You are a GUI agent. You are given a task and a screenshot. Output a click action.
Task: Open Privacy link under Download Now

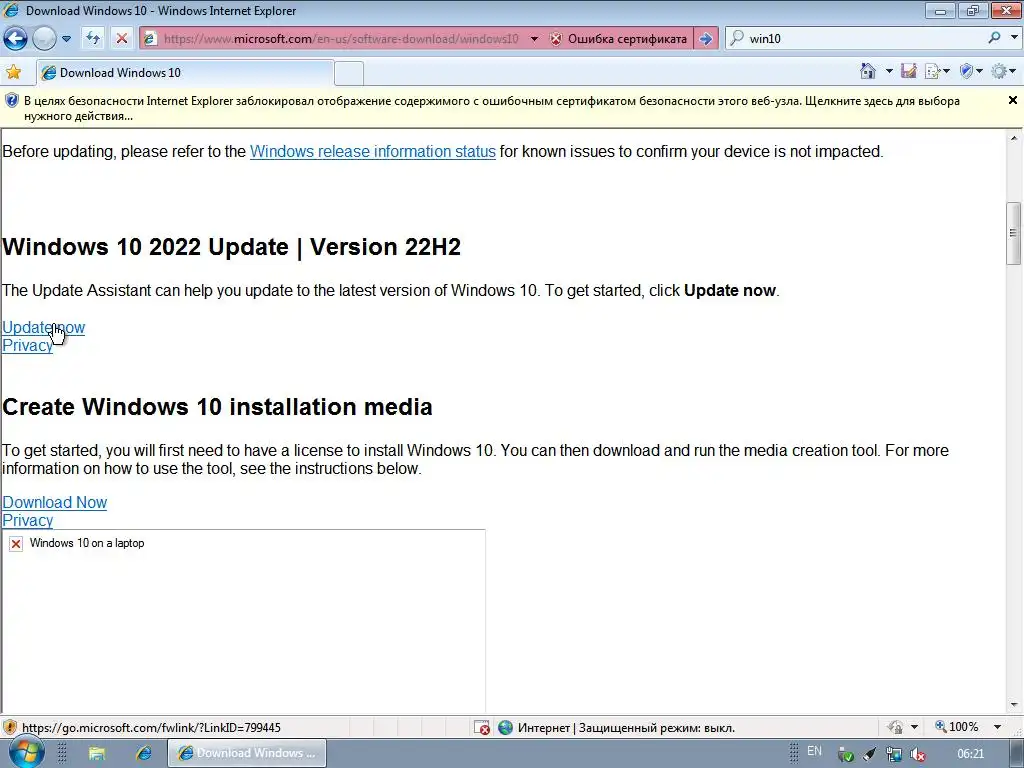point(27,520)
